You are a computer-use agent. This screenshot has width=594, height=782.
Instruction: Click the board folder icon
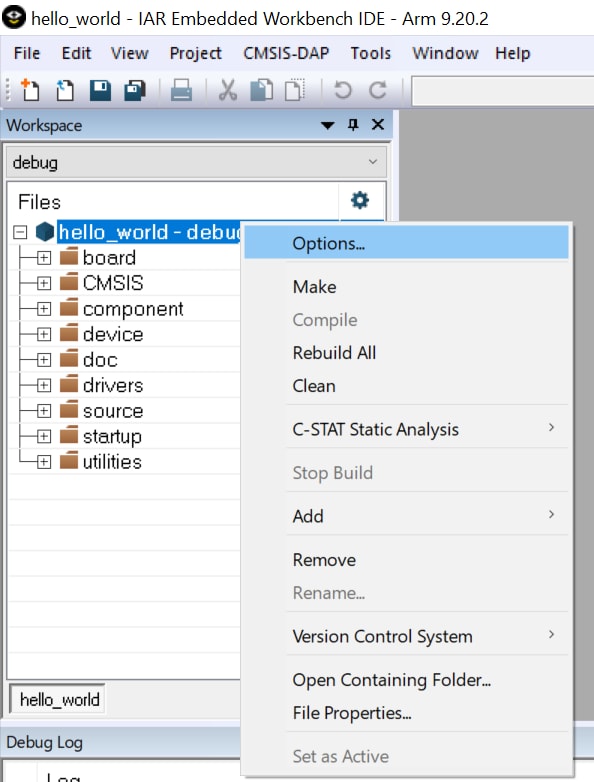coord(69,256)
